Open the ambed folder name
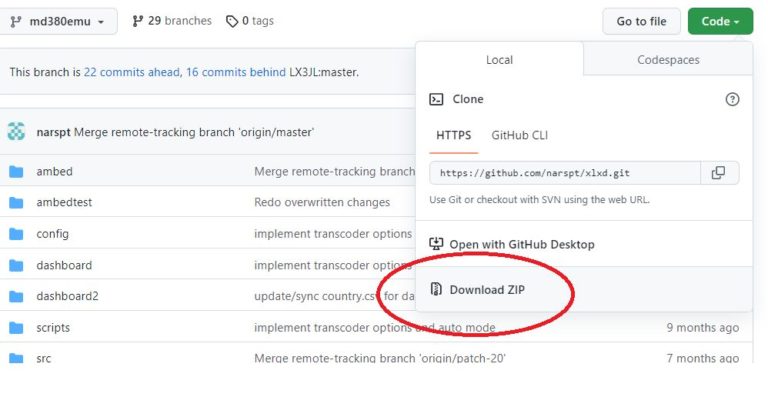This screenshot has height=397, width=768. (54, 172)
